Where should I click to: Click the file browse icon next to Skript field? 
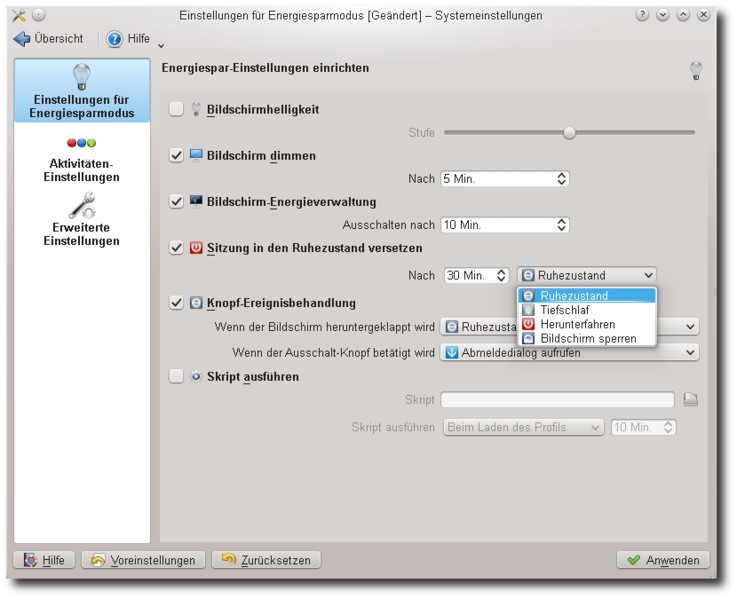point(690,400)
